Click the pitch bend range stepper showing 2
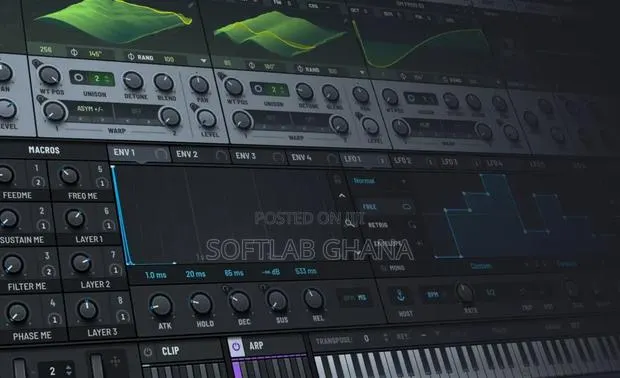Viewport: 620px width, 378px height. 68,370
